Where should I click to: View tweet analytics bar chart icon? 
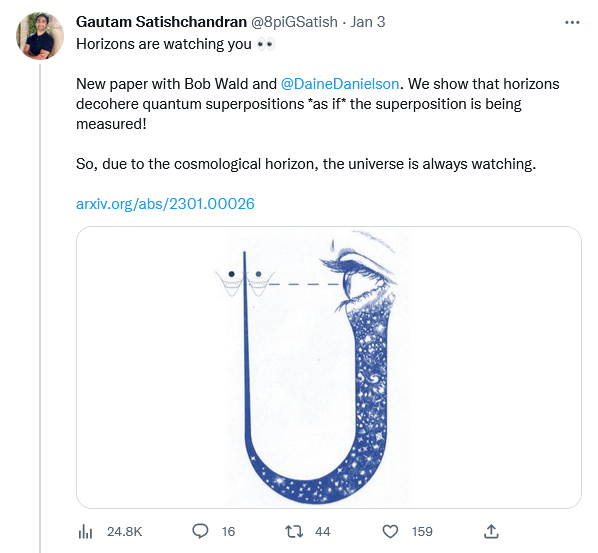coord(85,531)
